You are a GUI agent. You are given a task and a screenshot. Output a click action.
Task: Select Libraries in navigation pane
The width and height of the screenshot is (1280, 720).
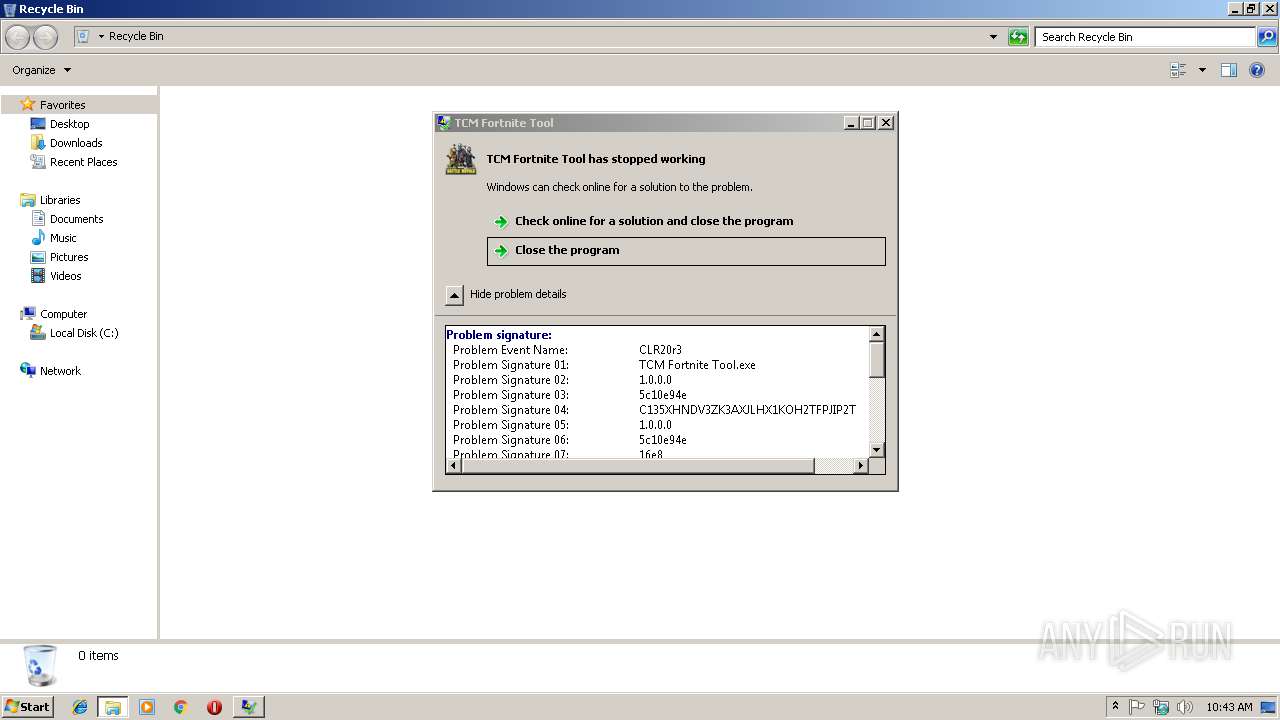point(59,200)
